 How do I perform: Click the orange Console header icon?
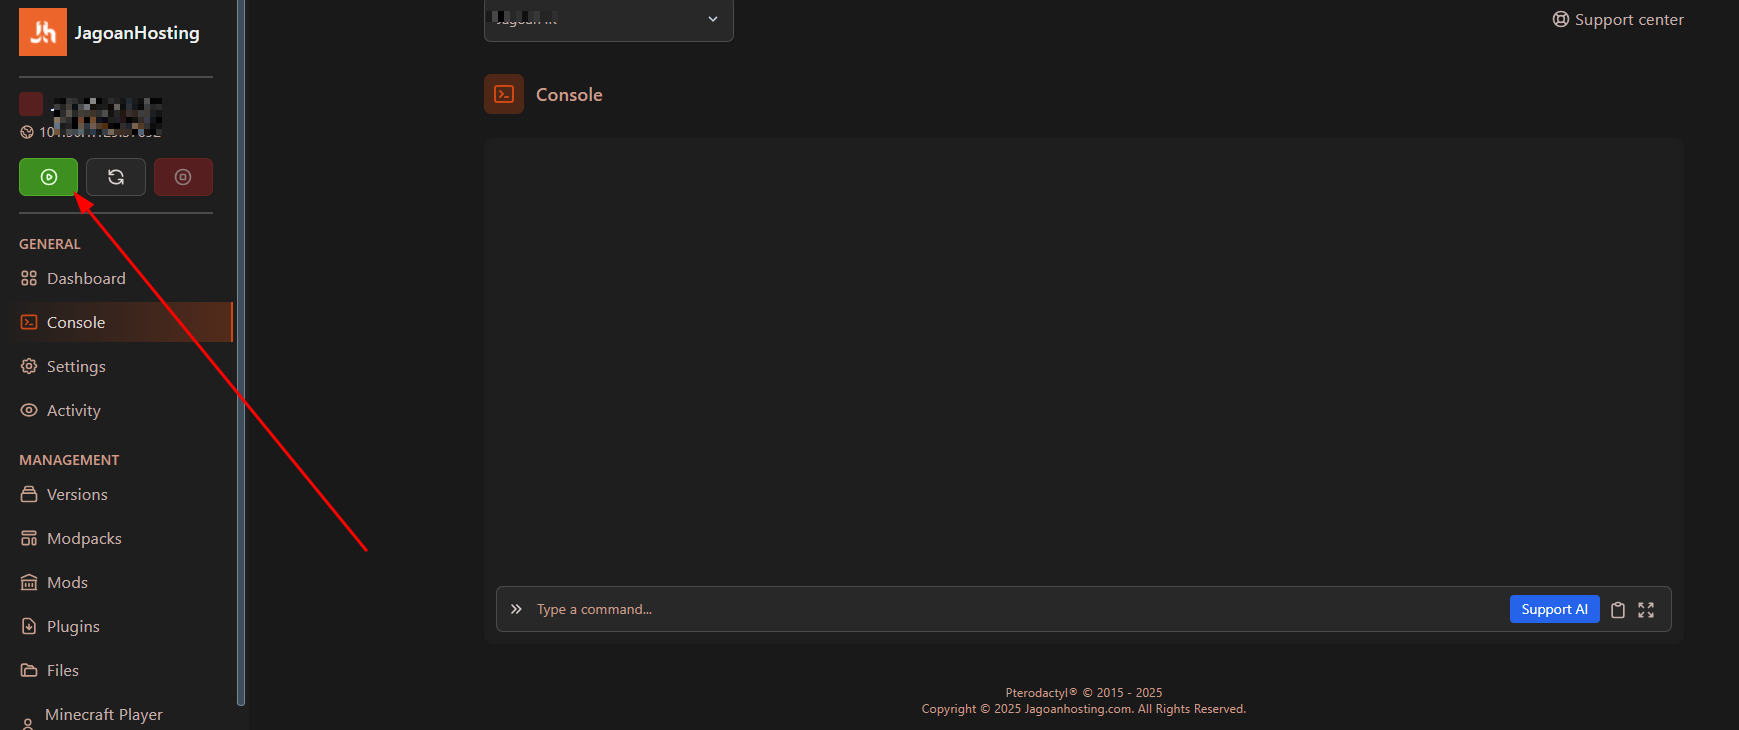(504, 94)
